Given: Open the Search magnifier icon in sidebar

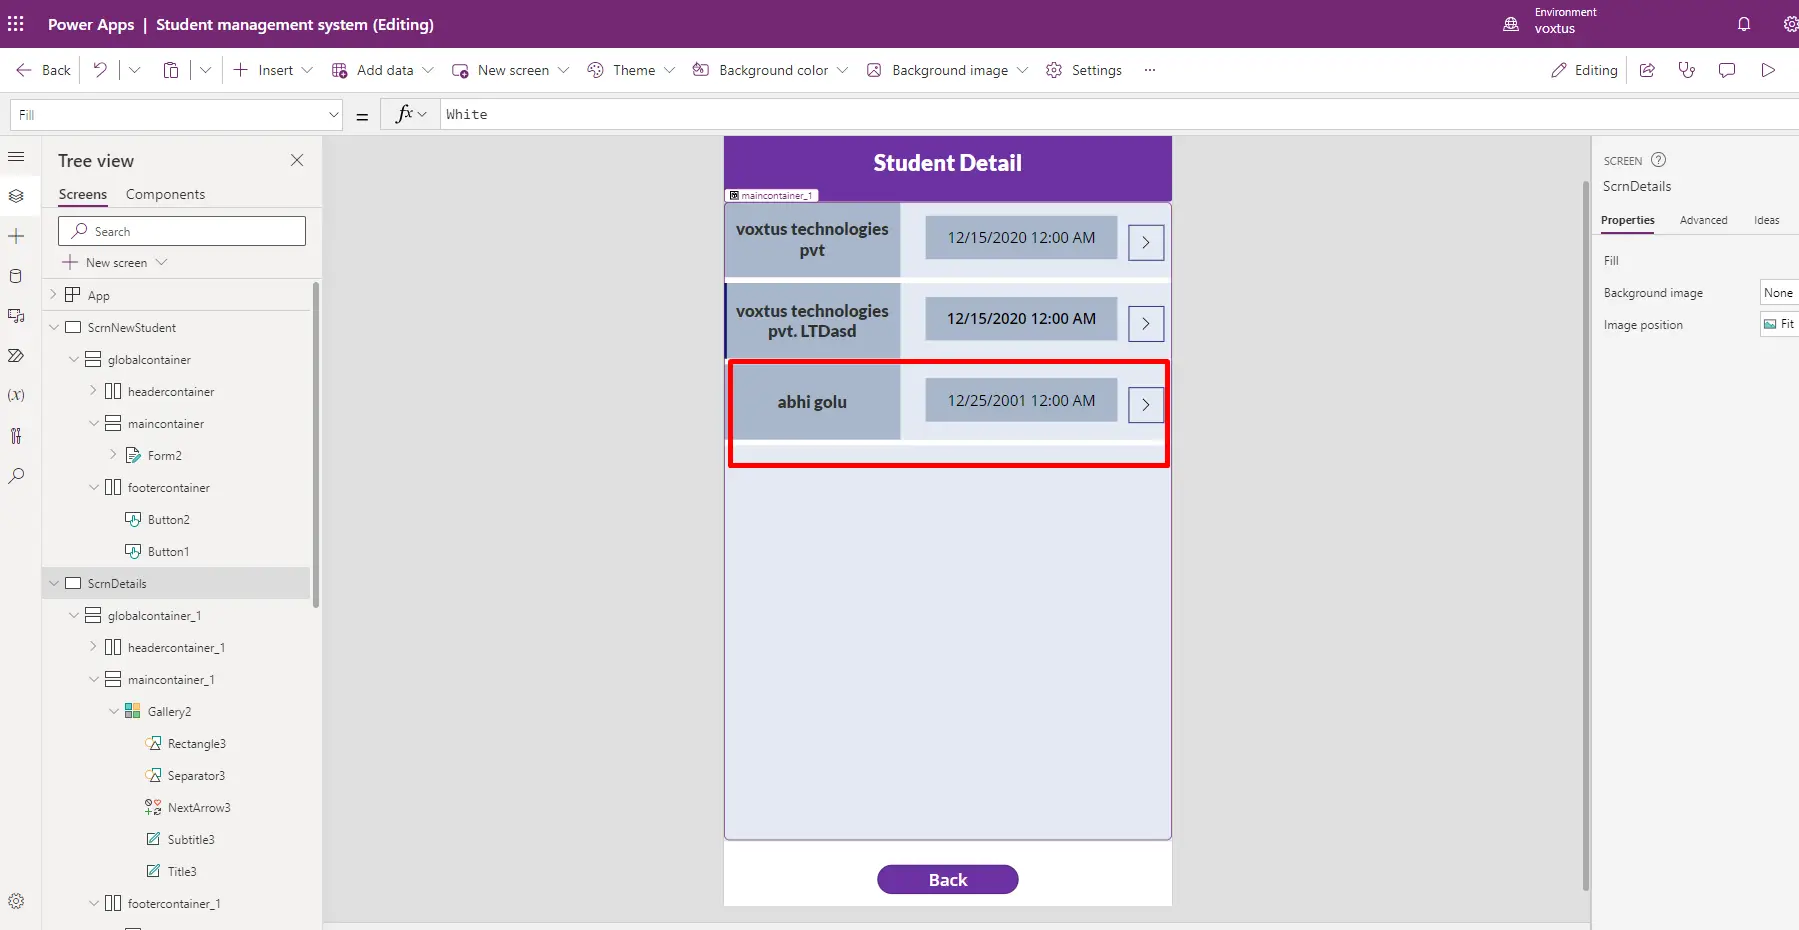Looking at the screenshot, I should (16, 476).
